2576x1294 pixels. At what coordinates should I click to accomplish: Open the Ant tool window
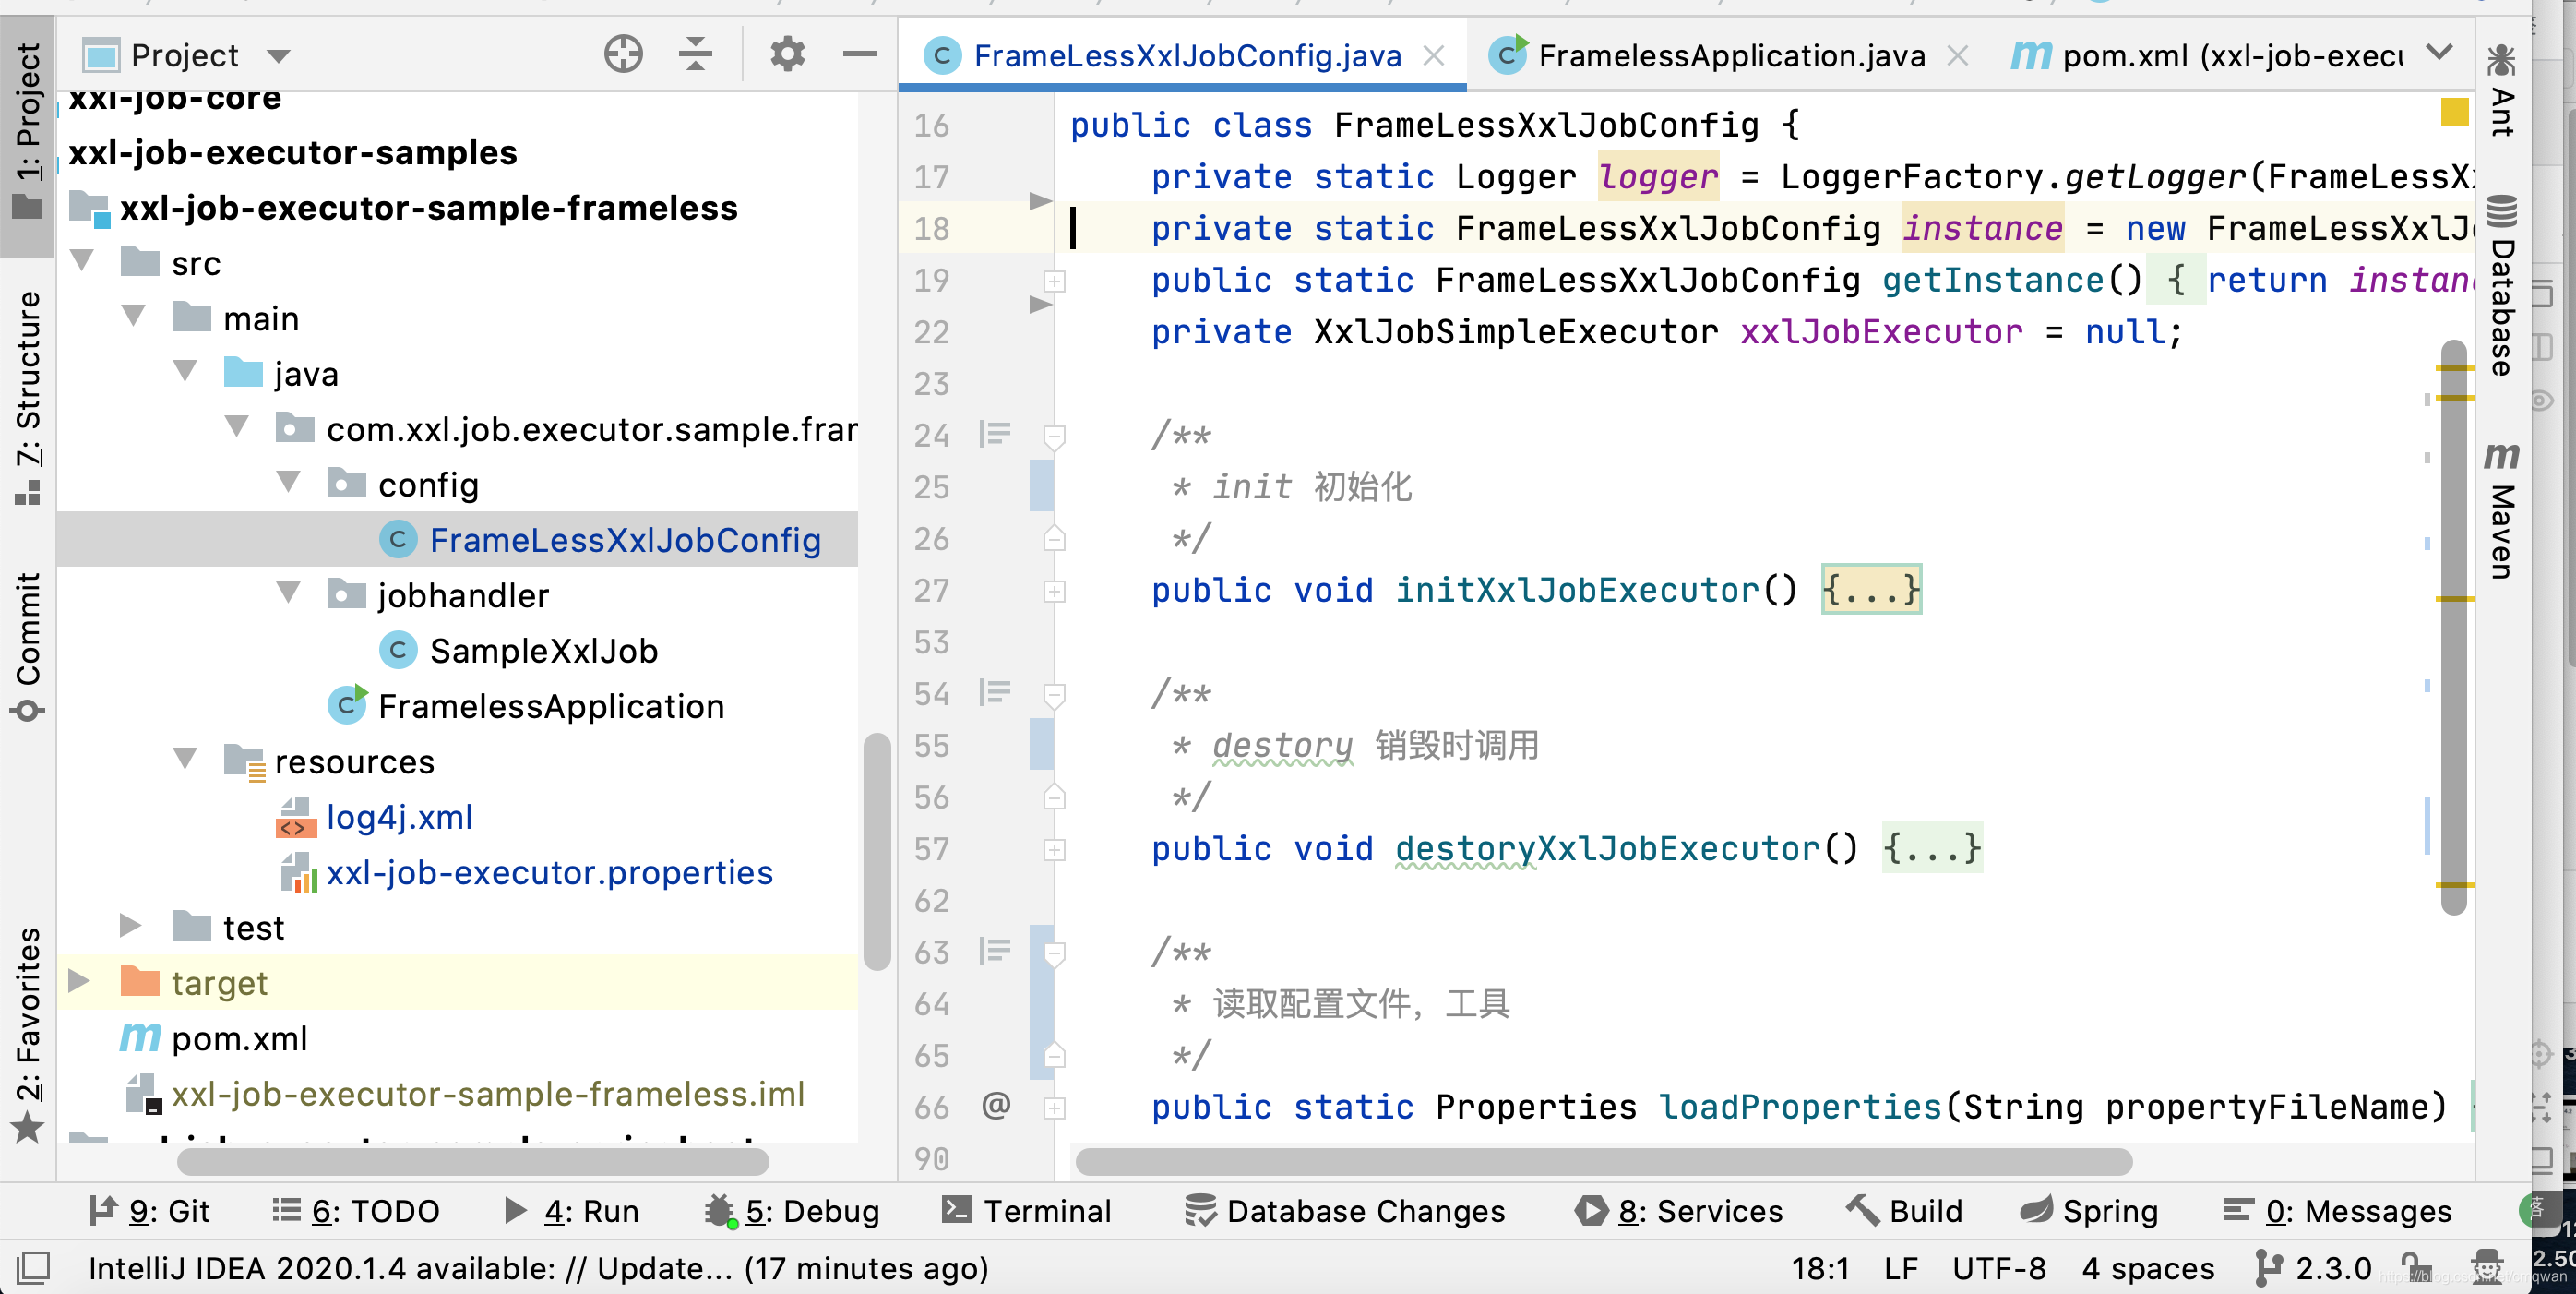(x=2501, y=90)
